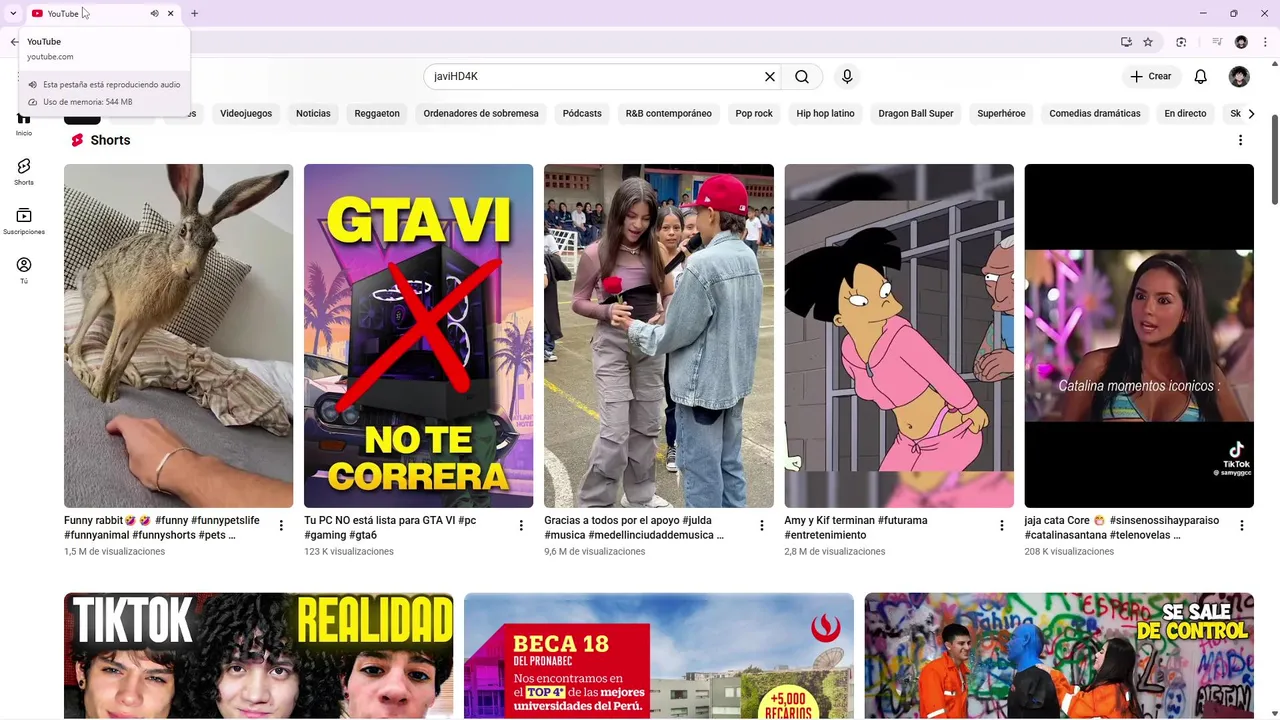The image size is (1280, 720).
Task: Open the Chrome profile avatar
Action: [x=1241, y=42]
